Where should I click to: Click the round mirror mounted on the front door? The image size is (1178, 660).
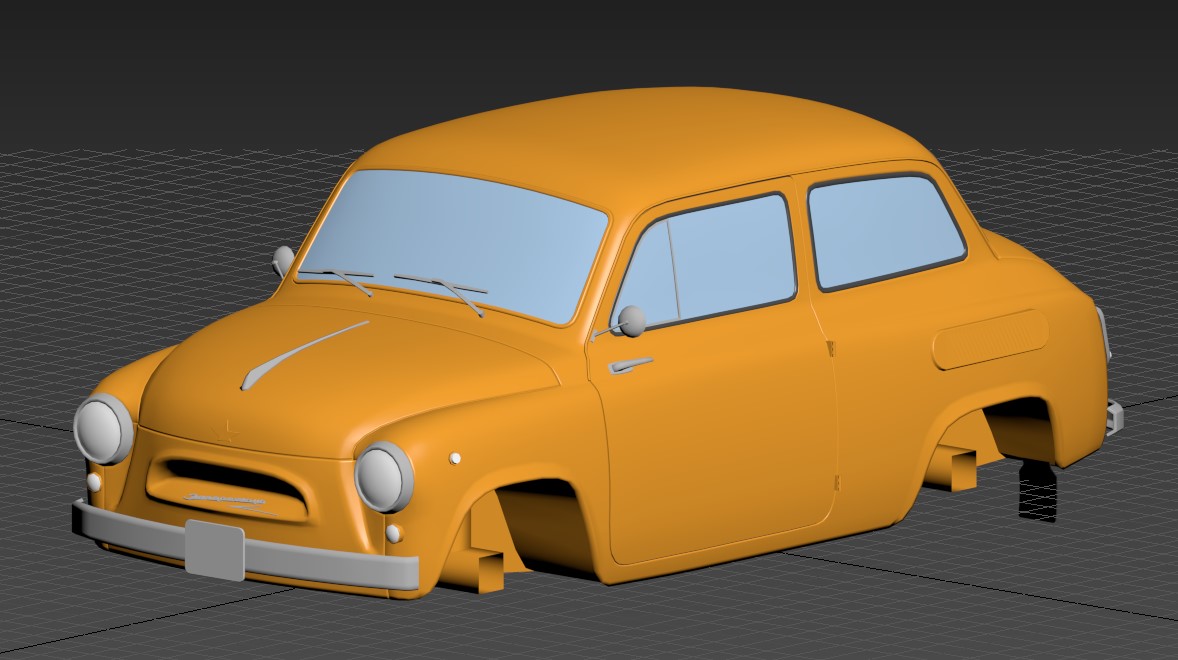click(x=633, y=321)
